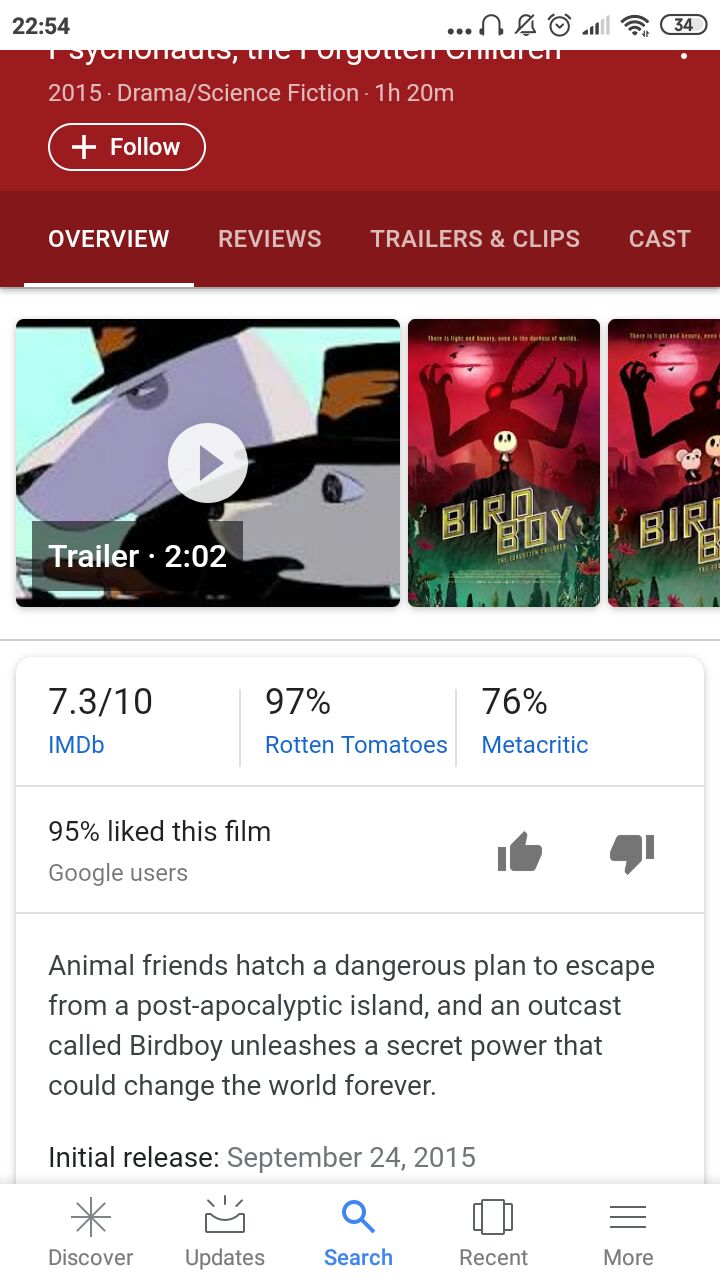Viewport: 720px width, 1280px height.
Task: Select the Search magnifier icon
Action: pyautogui.click(x=358, y=1217)
